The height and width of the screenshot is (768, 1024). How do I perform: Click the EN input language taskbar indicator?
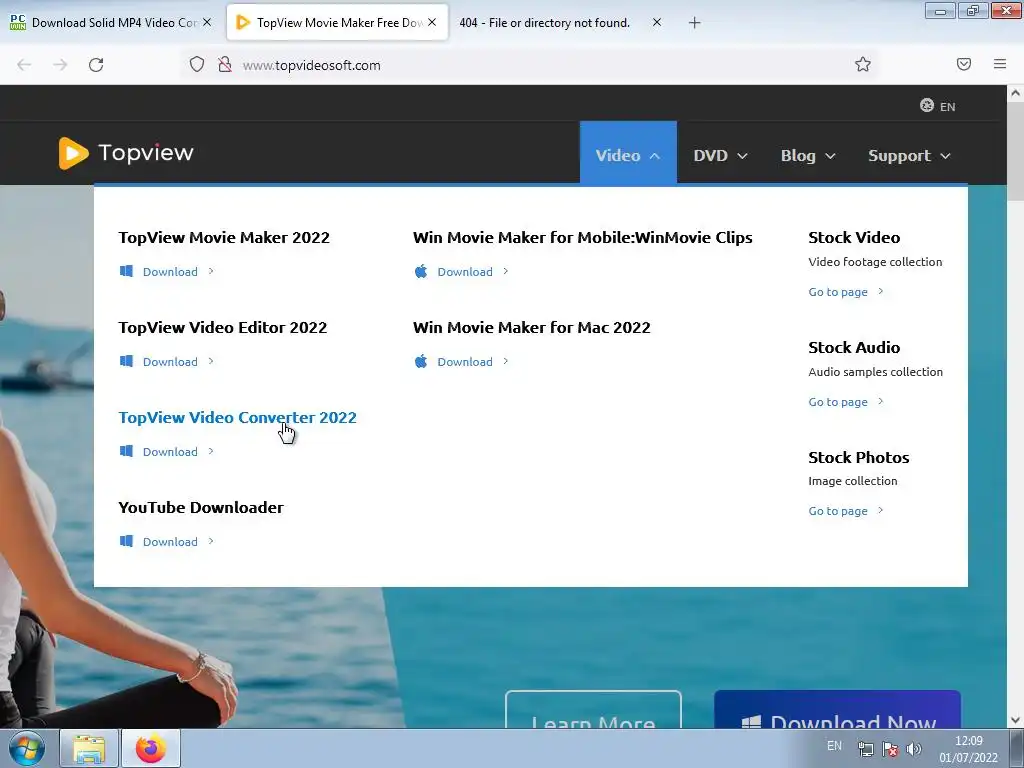pos(834,746)
